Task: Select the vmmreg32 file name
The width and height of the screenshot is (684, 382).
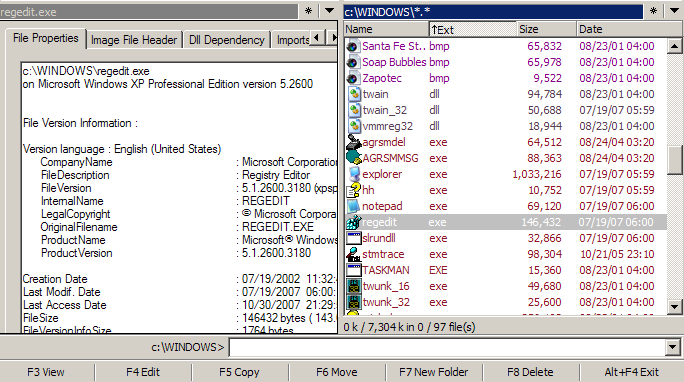Action: (387, 126)
